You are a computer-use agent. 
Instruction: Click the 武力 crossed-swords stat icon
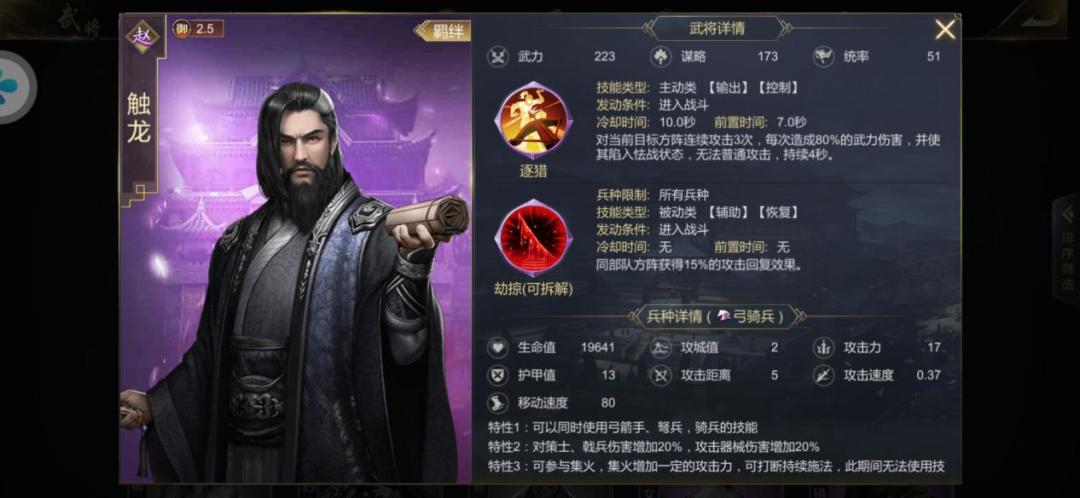pos(497,57)
